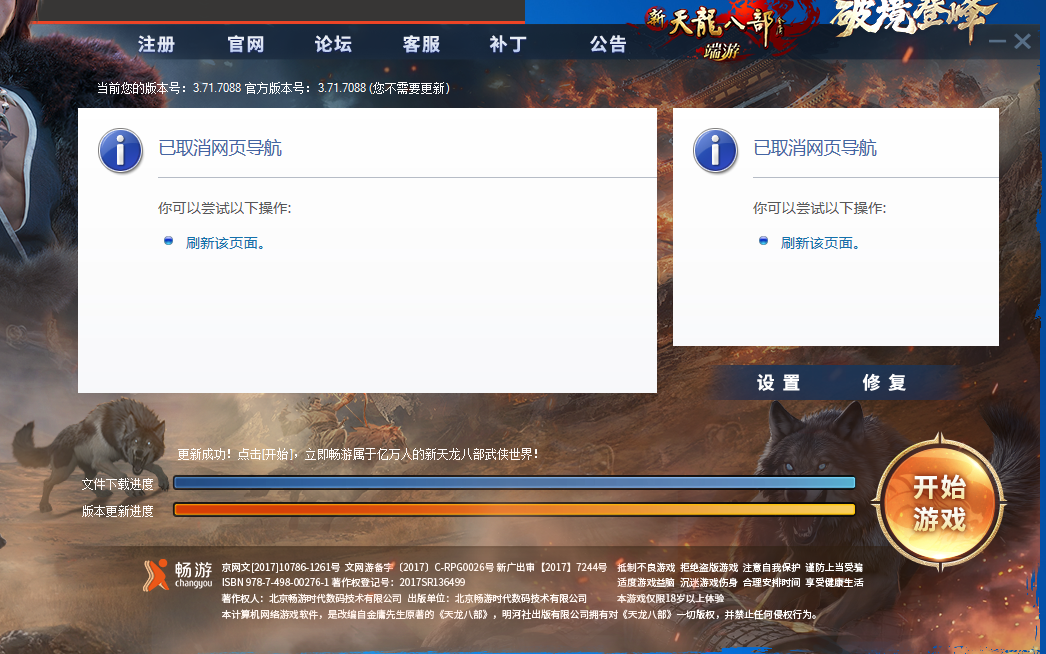This screenshot has height=654, width=1046.
Task: Click the 刷新该页面 link in the right panel
Action: [x=819, y=243]
